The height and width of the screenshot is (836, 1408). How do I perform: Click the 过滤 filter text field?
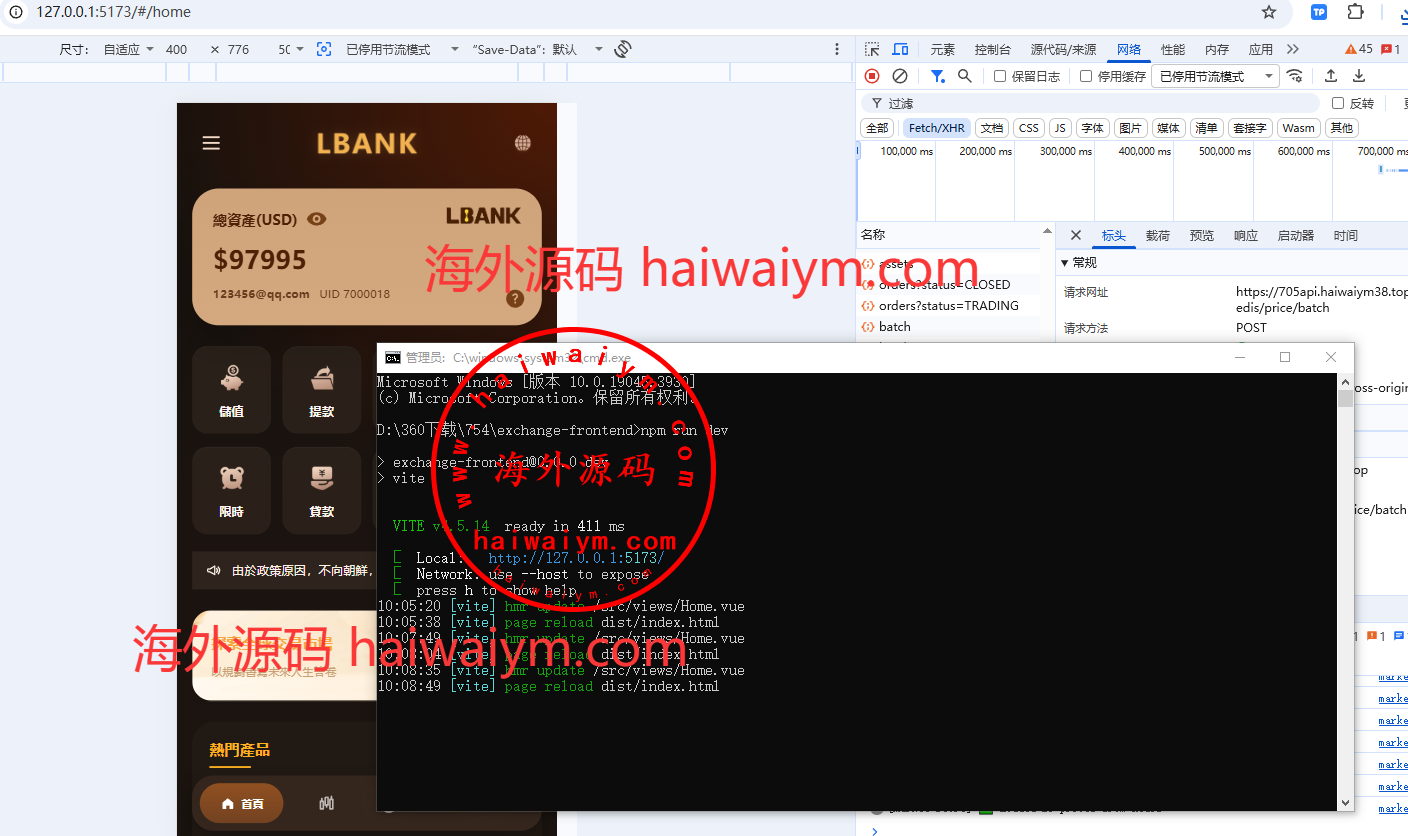pos(1090,103)
